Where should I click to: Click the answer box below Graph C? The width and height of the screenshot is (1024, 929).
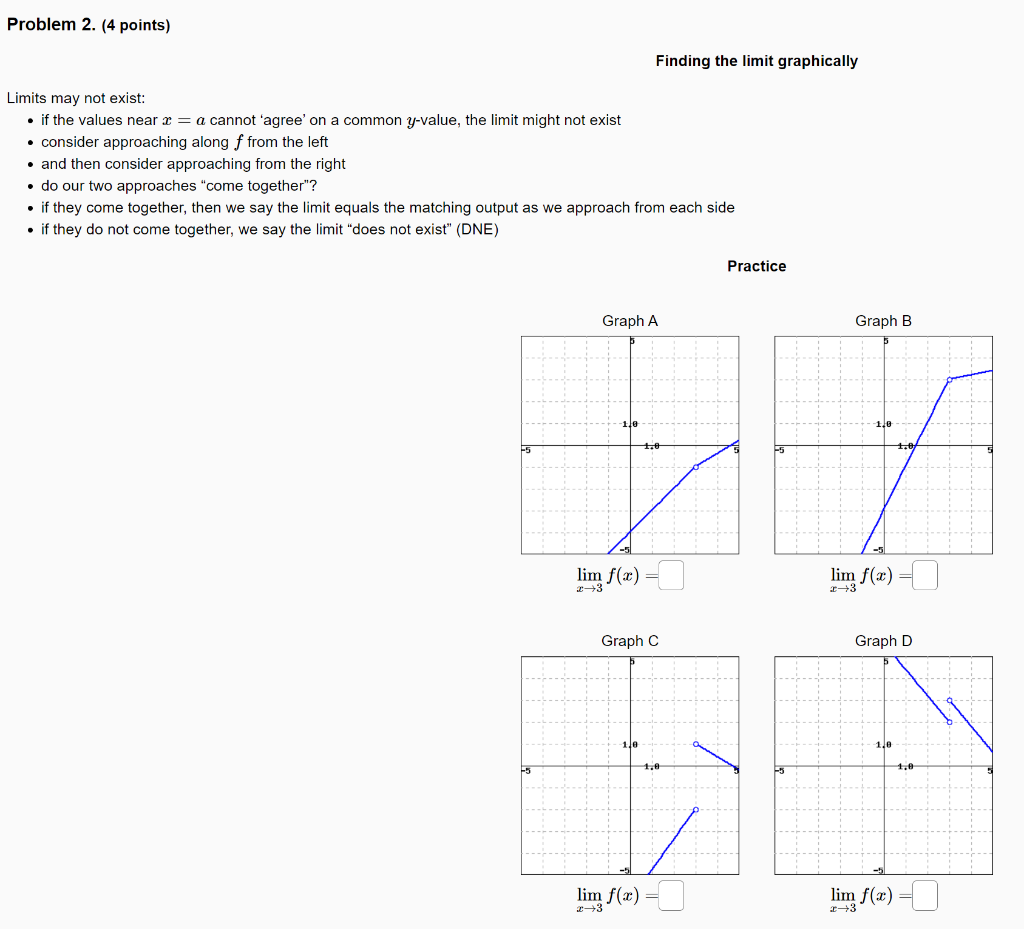(671, 895)
